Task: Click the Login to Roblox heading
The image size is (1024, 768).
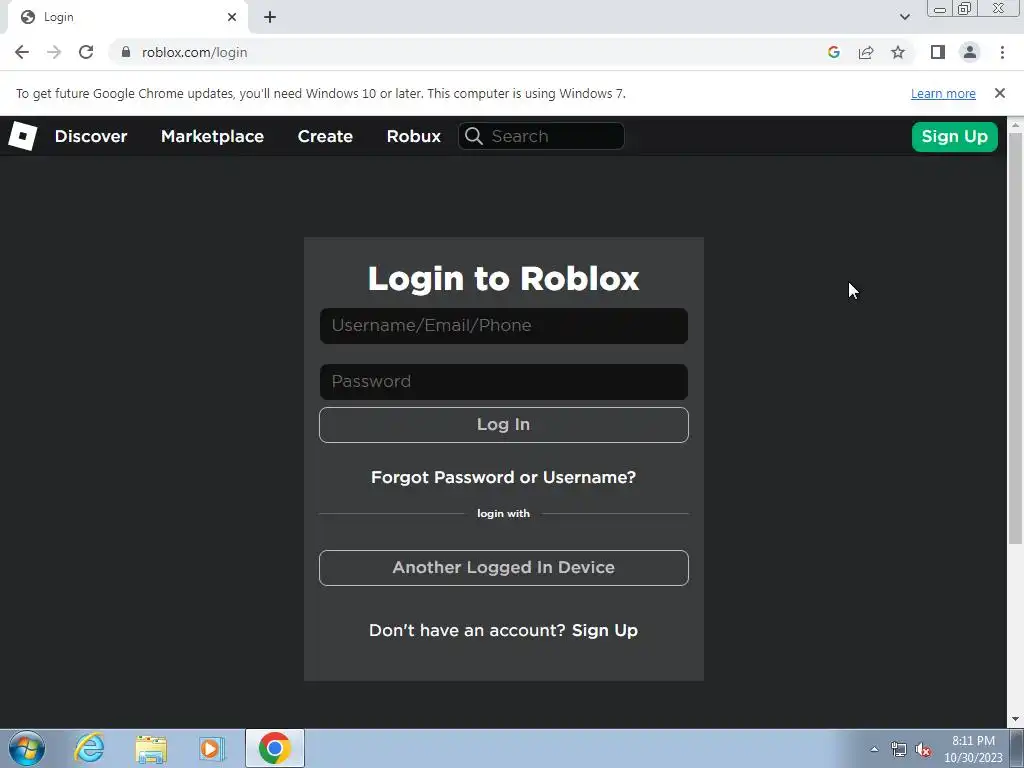Action: [504, 279]
